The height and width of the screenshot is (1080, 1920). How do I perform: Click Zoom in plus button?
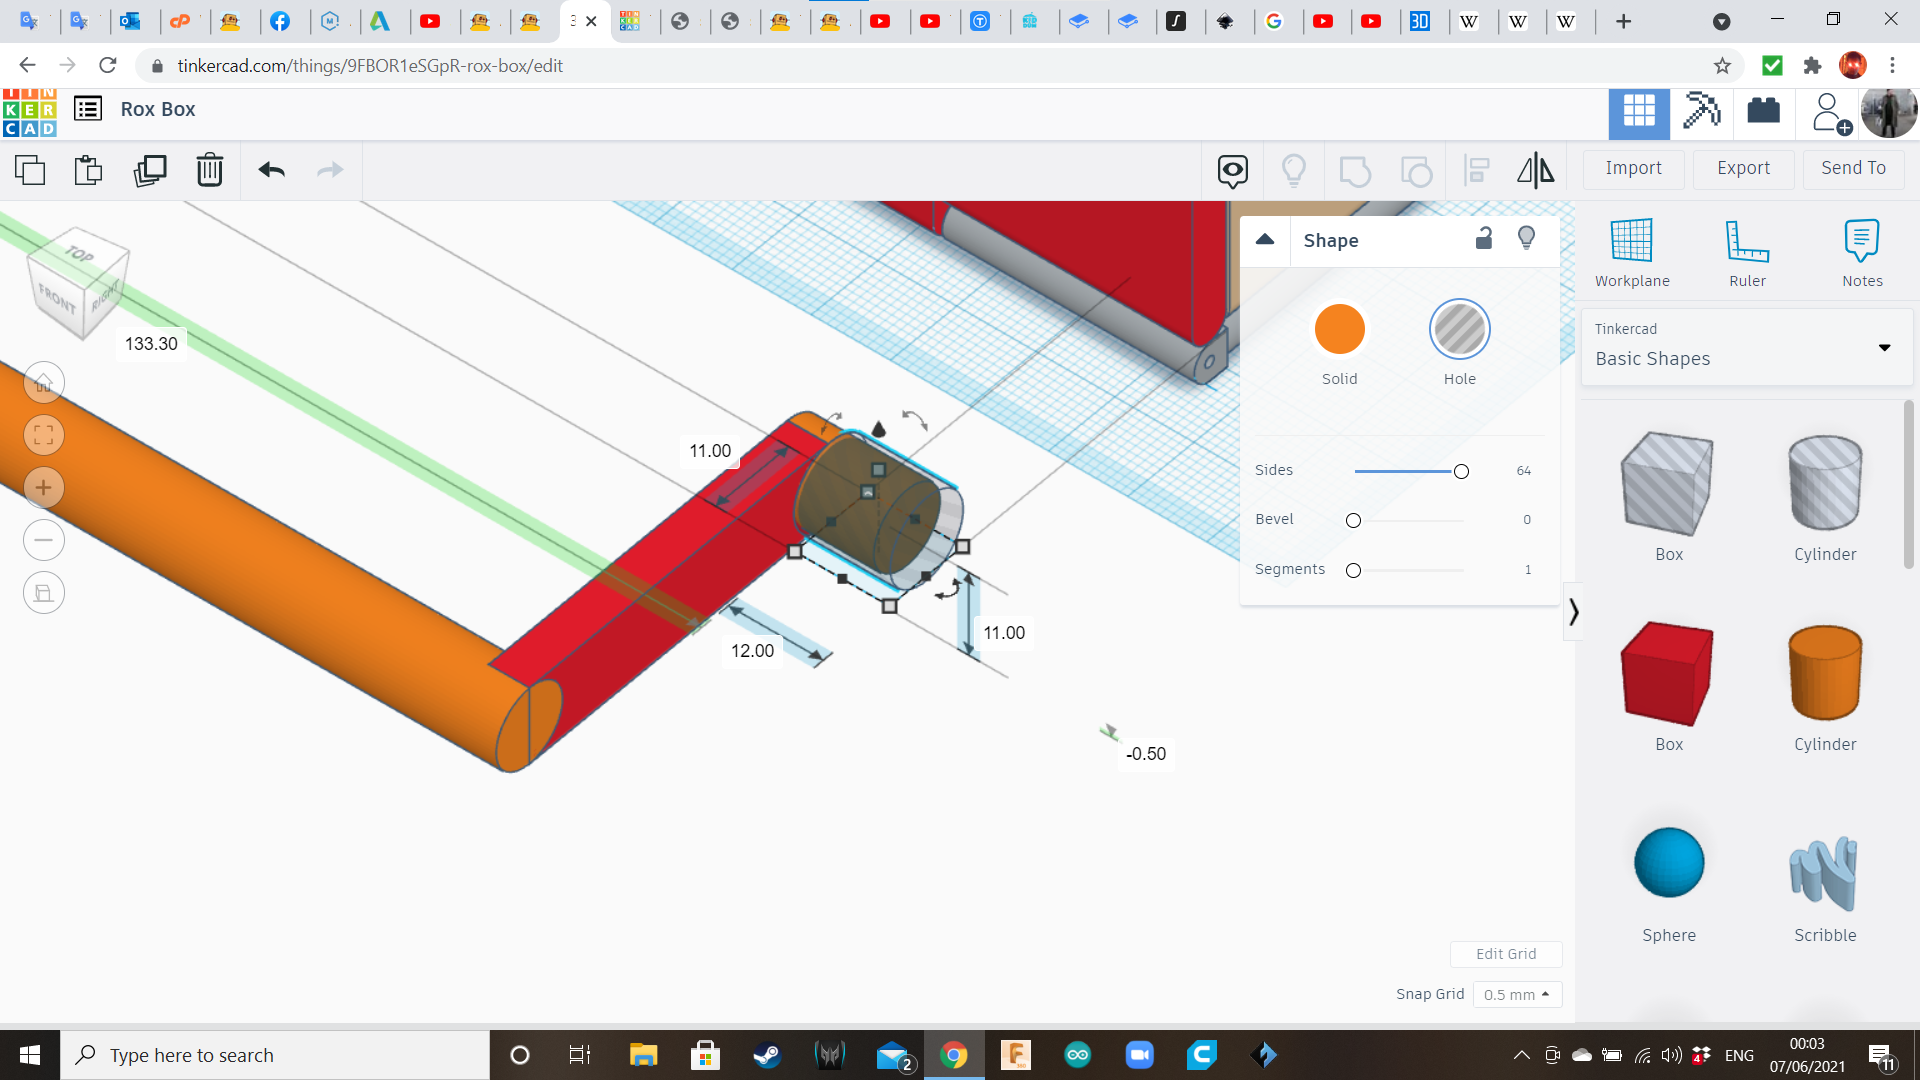tap(44, 488)
